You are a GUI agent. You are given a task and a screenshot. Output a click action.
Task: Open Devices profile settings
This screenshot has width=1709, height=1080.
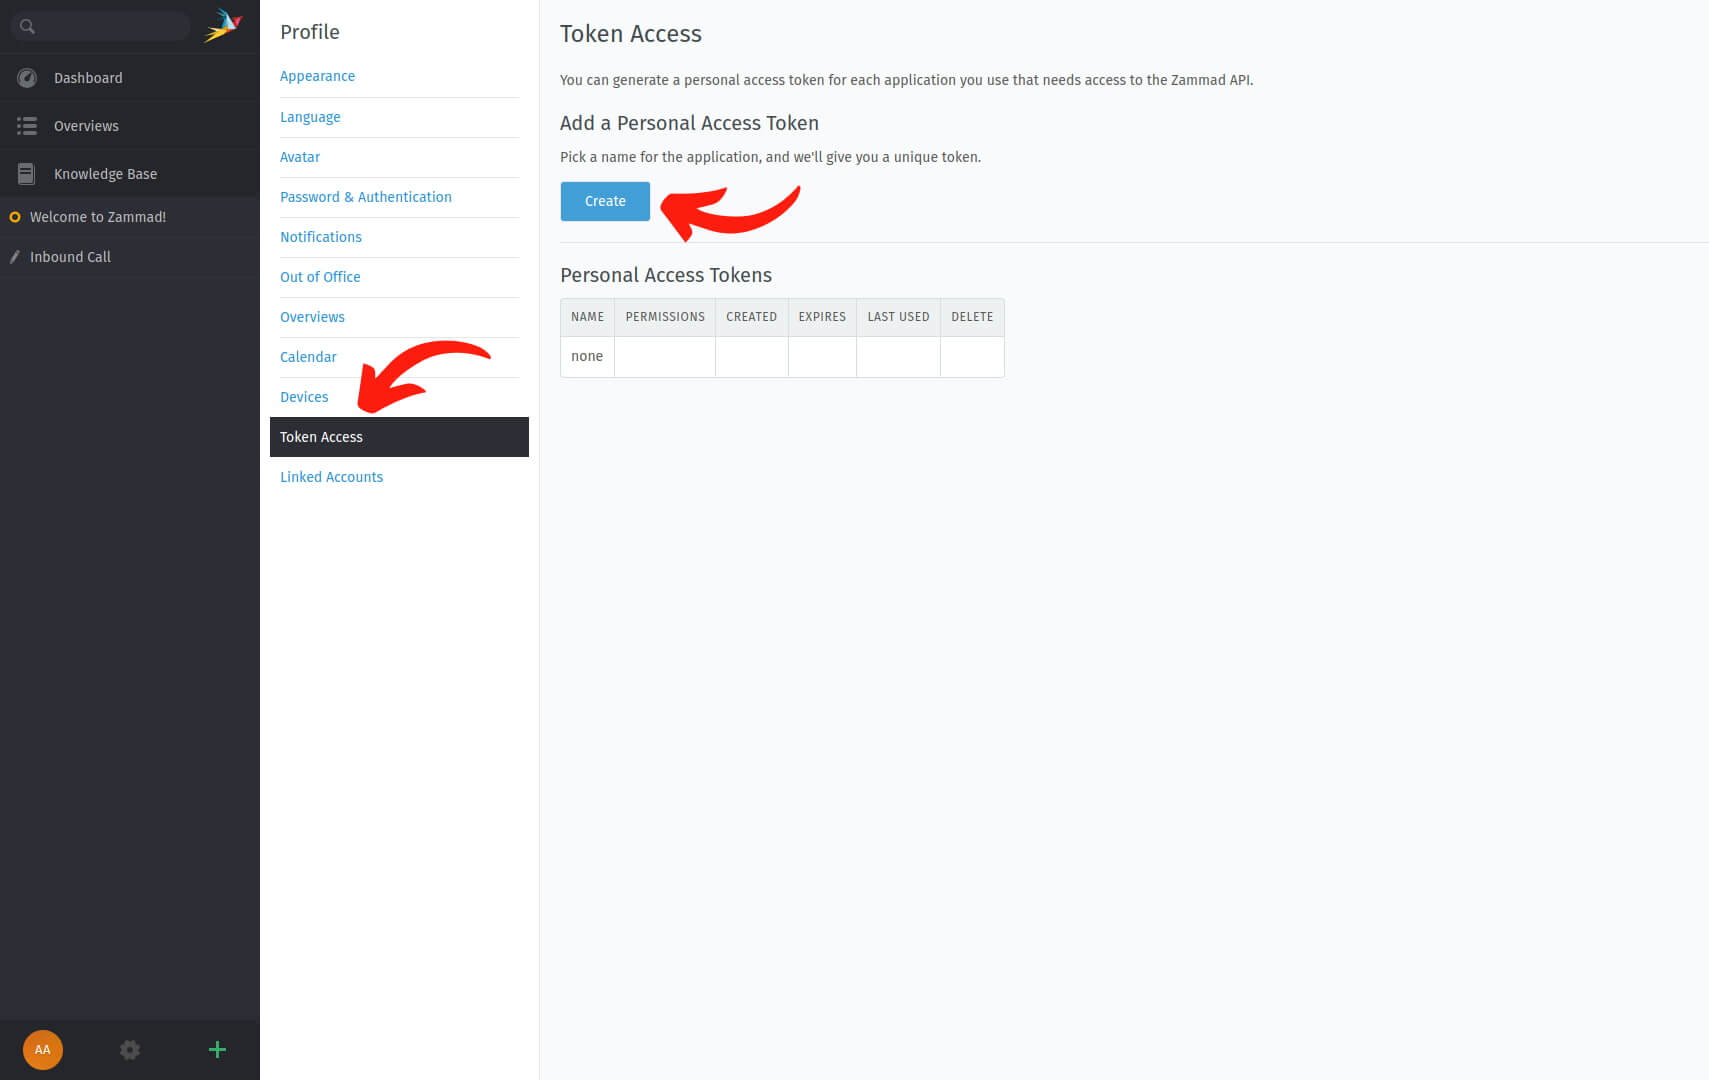304,397
